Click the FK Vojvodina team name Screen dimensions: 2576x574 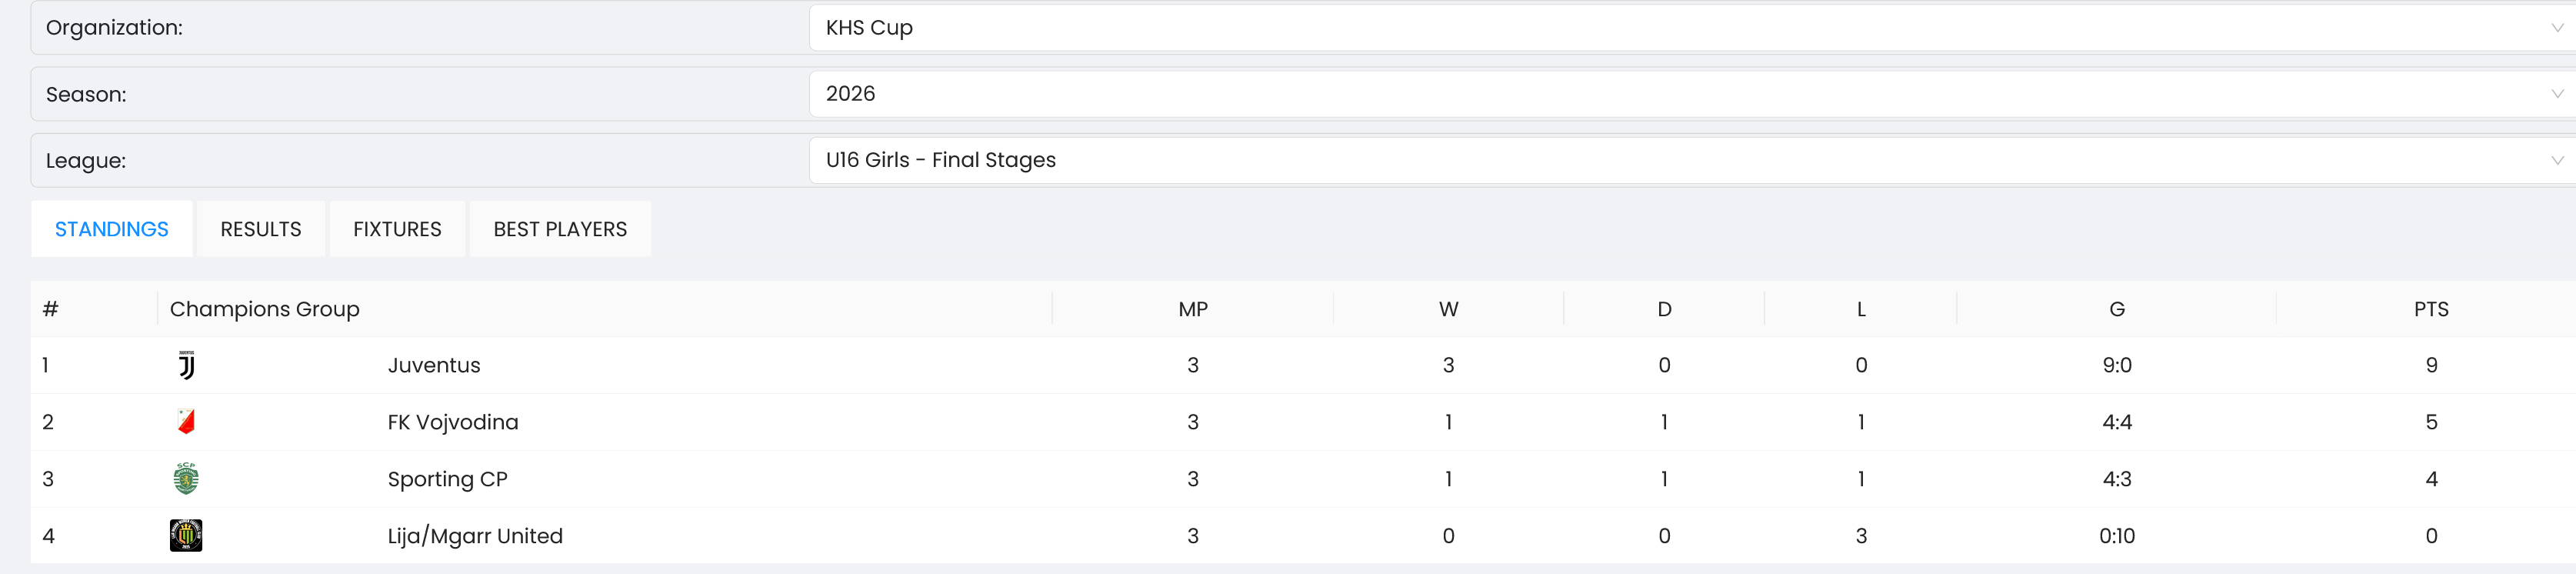click(453, 422)
